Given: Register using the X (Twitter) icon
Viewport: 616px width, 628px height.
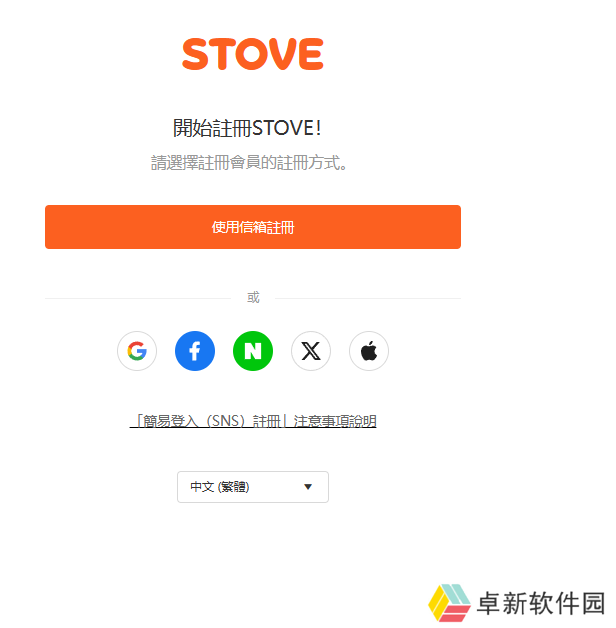Looking at the screenshot, I should point(311,351).
